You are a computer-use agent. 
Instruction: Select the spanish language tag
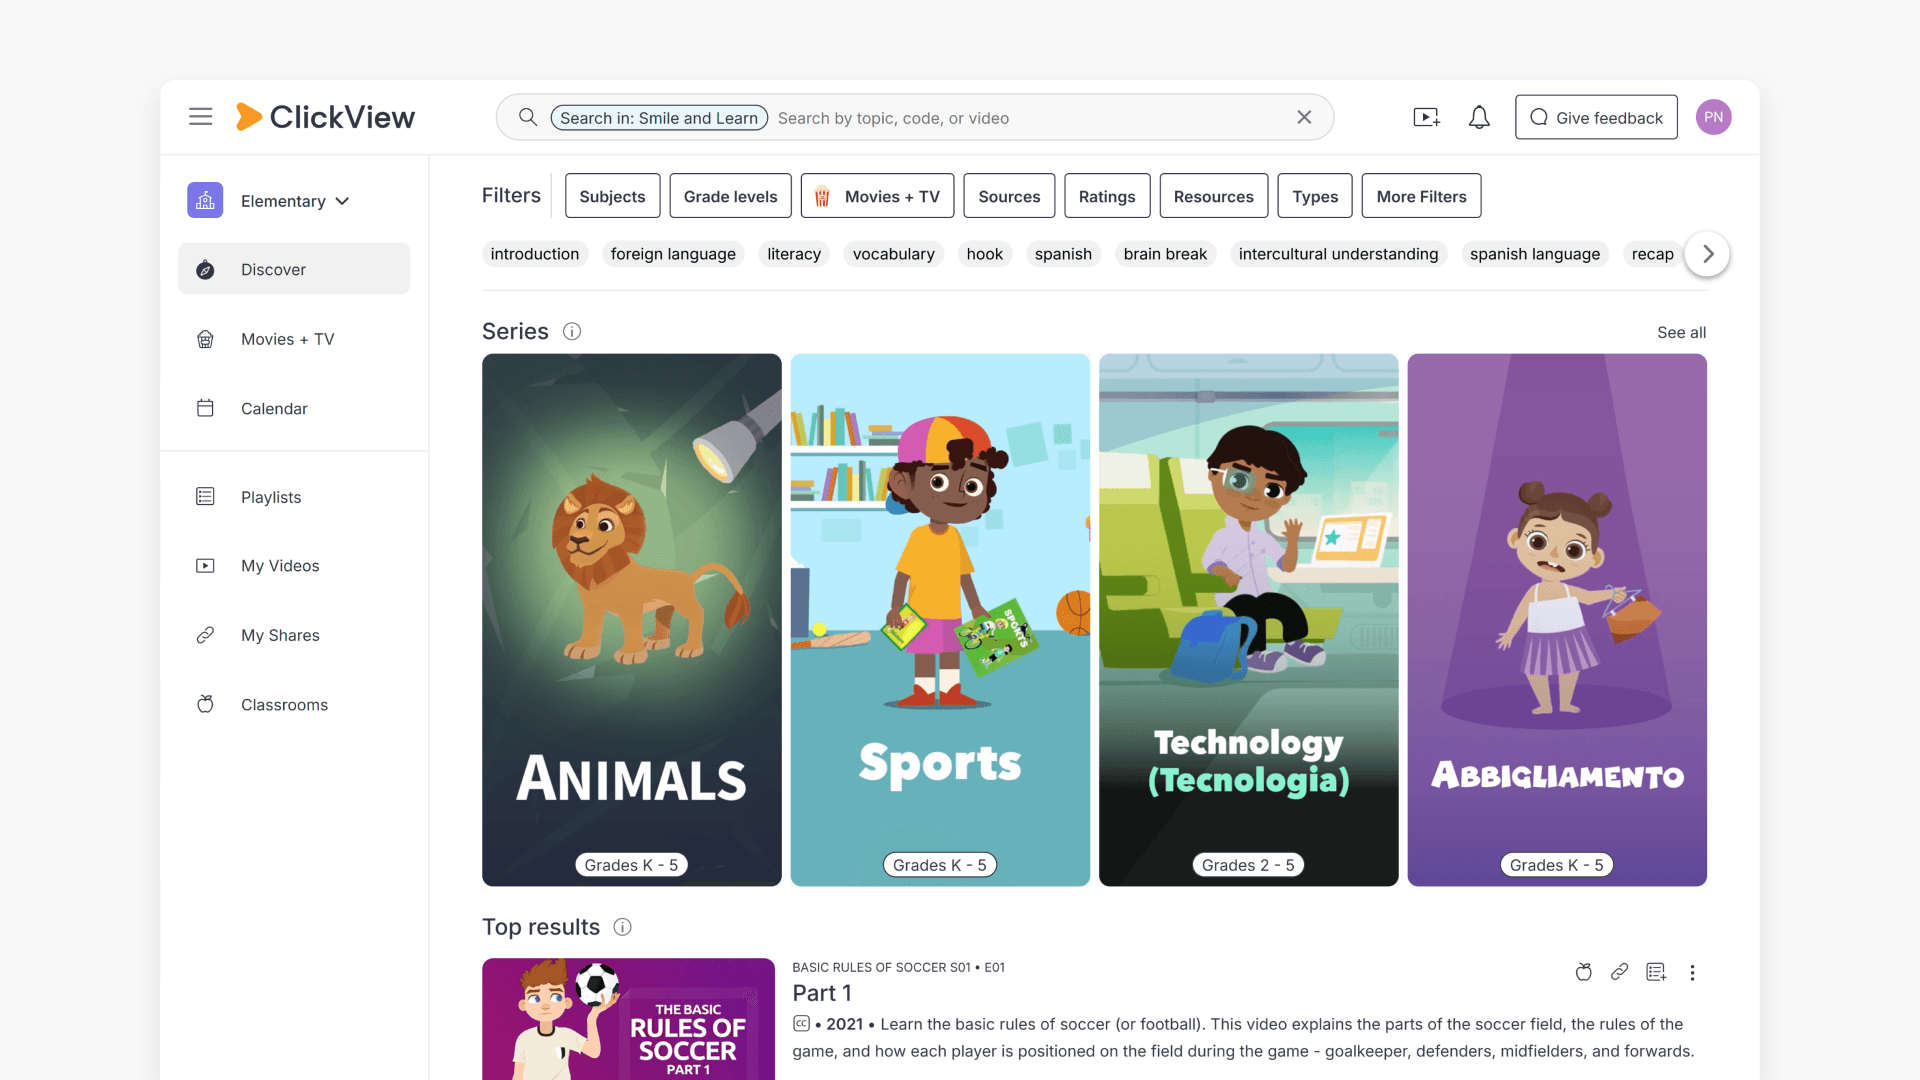(1535, 254)
